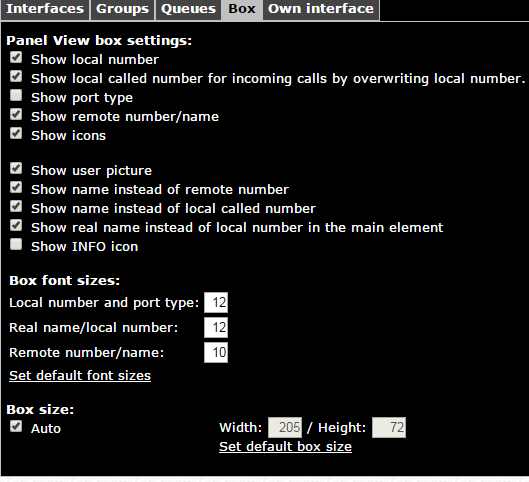Image resolution: width=529 pixels, height=482 pixels.
Task: Switch to the Interfaces tab
Action: pyautogui.click(x=45, y=9)
